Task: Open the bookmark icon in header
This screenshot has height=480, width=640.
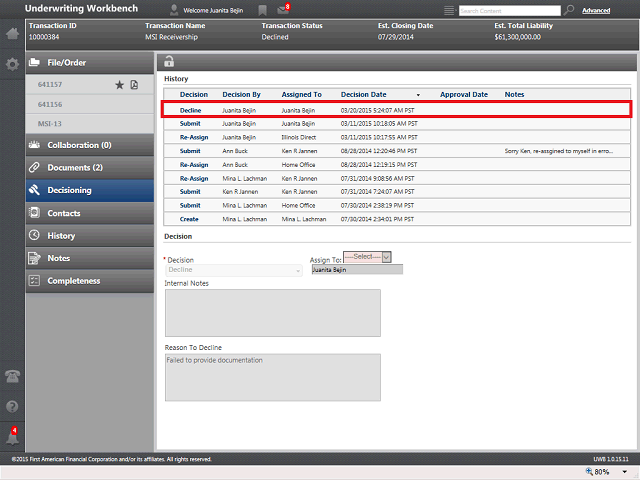Action: (x=262, y=10)
